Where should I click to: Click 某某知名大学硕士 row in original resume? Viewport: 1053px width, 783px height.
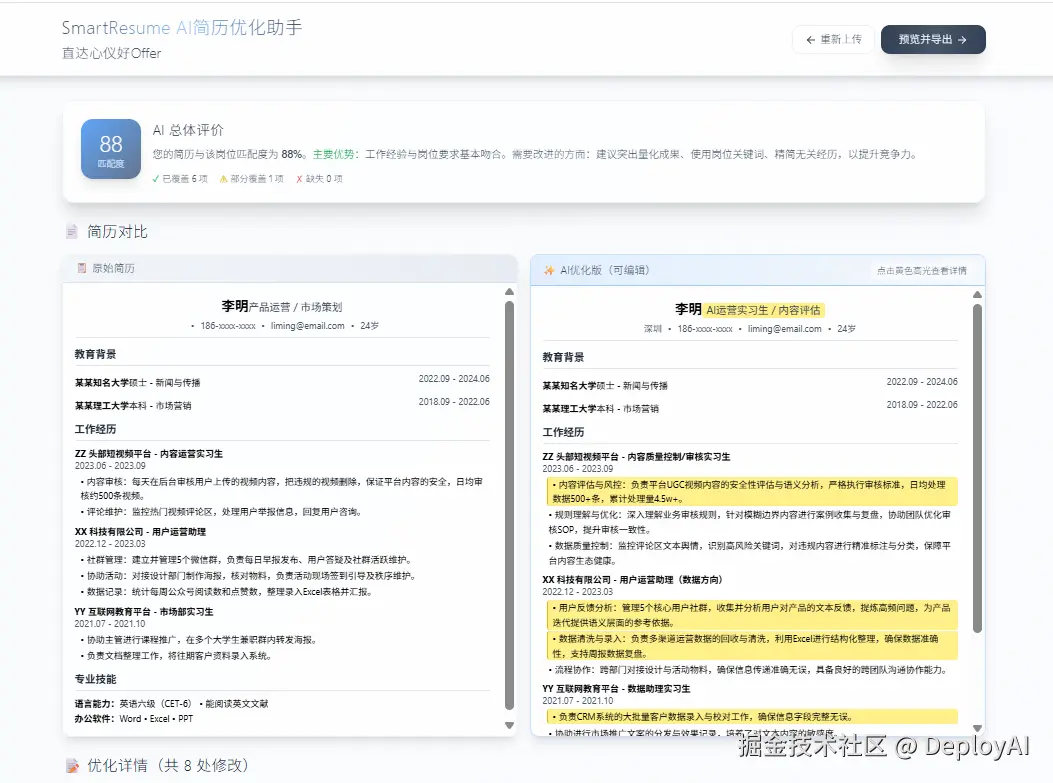click(282, 381)
